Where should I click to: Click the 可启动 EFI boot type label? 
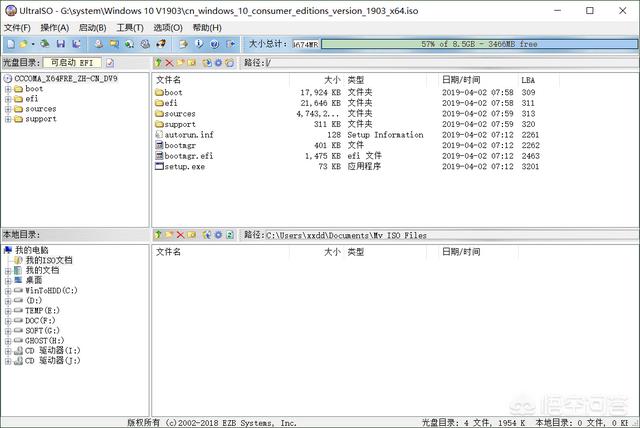pos(72,63)
